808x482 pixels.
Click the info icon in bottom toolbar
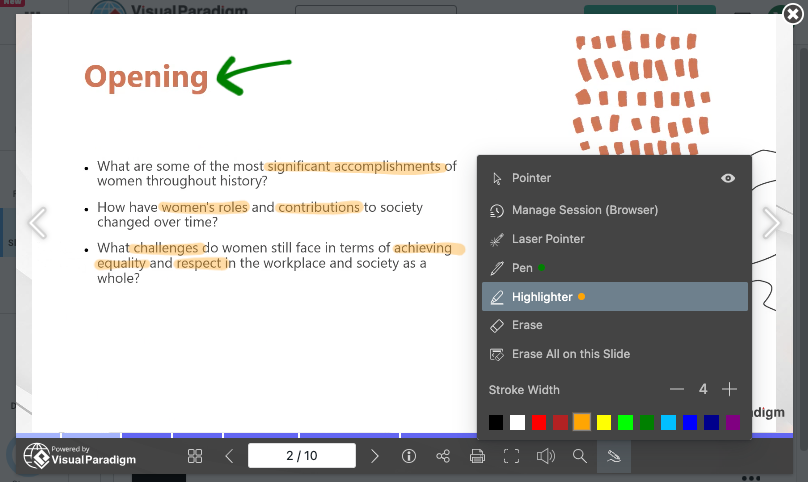coord(409,456)
